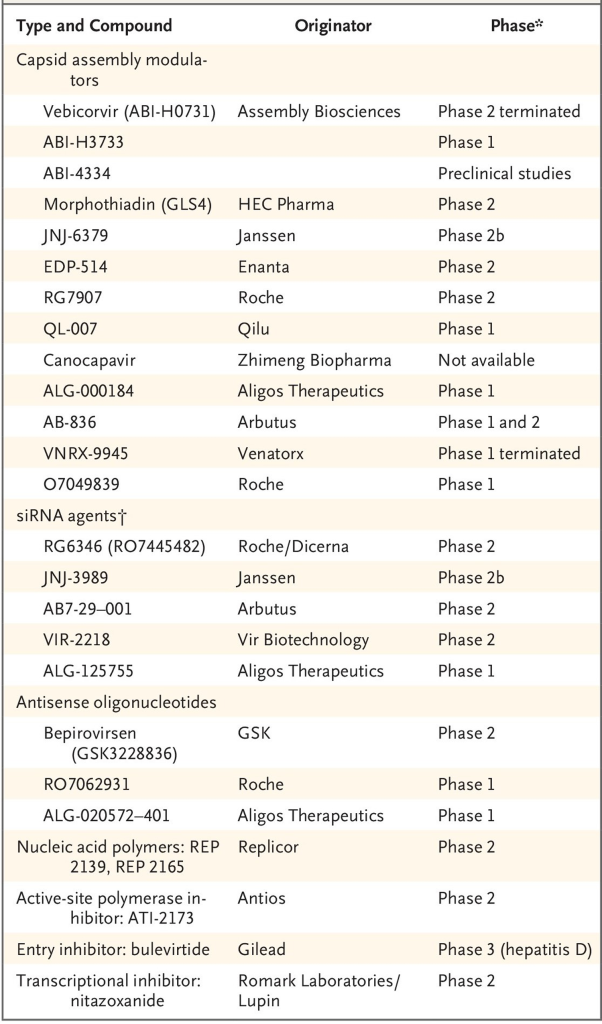Select 'Zhimeng Biopharma' originator text
The width and height of the screenshot is (602, 1024).
[x=312, y=360]
